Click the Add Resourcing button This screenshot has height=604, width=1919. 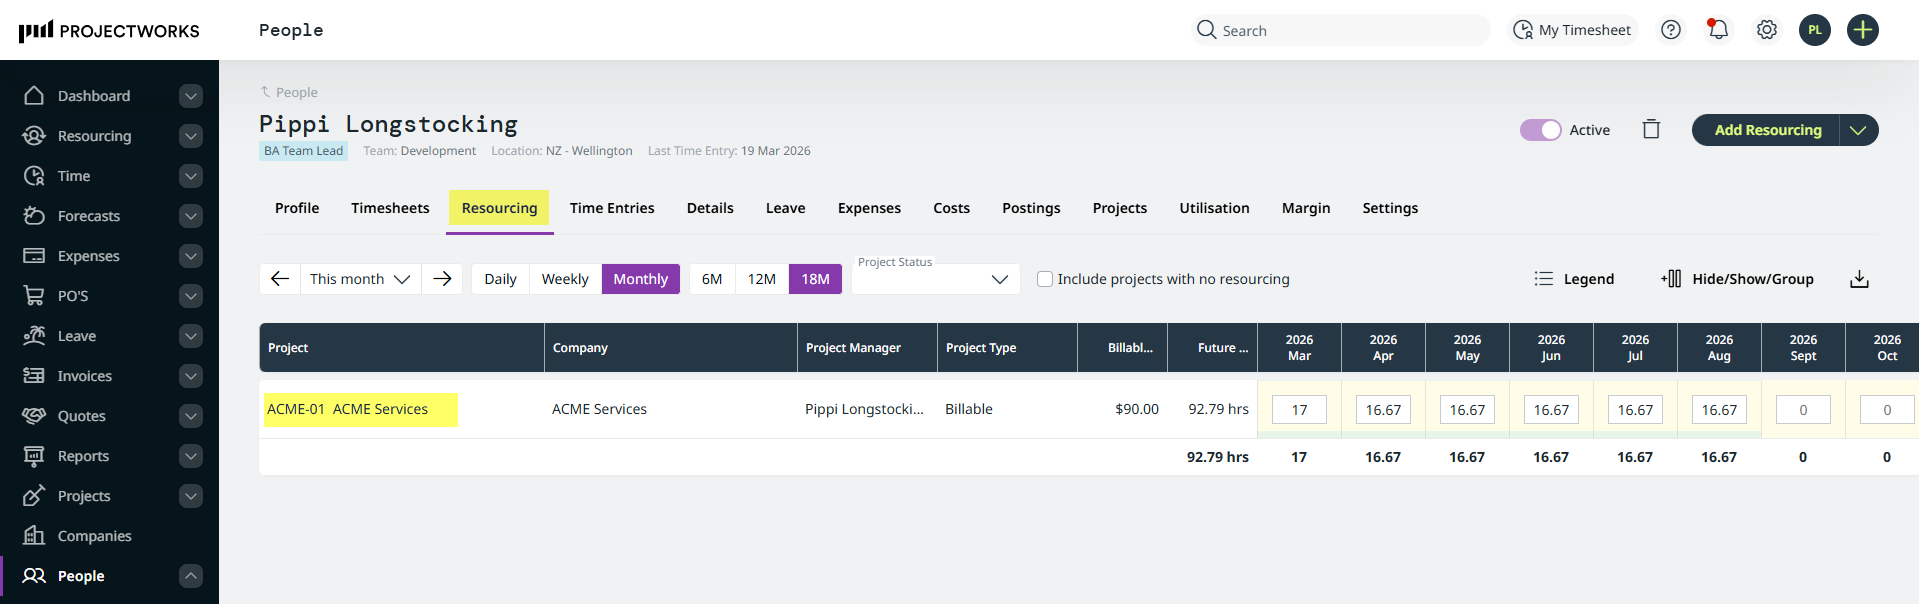(1767, 130)
